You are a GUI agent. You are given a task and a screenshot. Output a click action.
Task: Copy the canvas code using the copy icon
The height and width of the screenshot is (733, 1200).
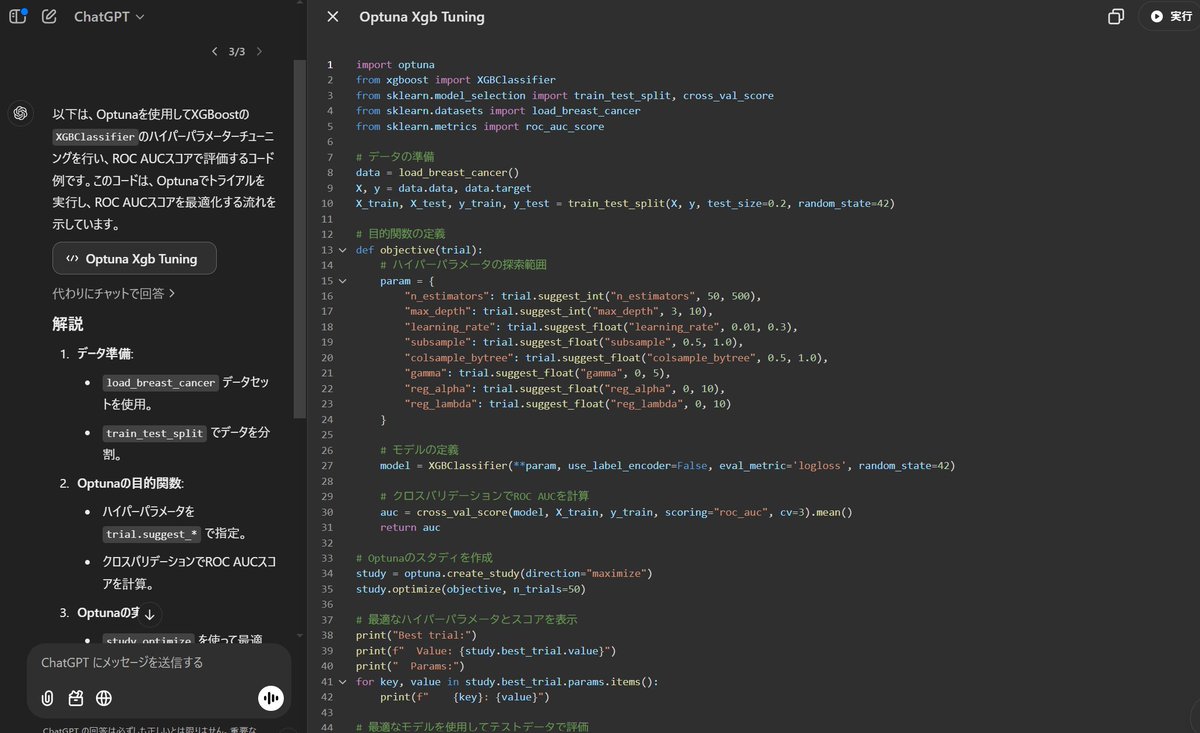(1116, 16)
